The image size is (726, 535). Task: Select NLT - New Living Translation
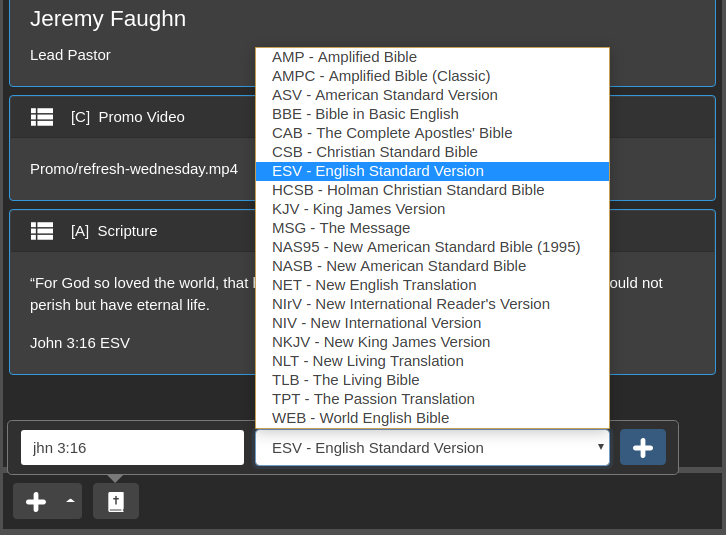[432, 361]
